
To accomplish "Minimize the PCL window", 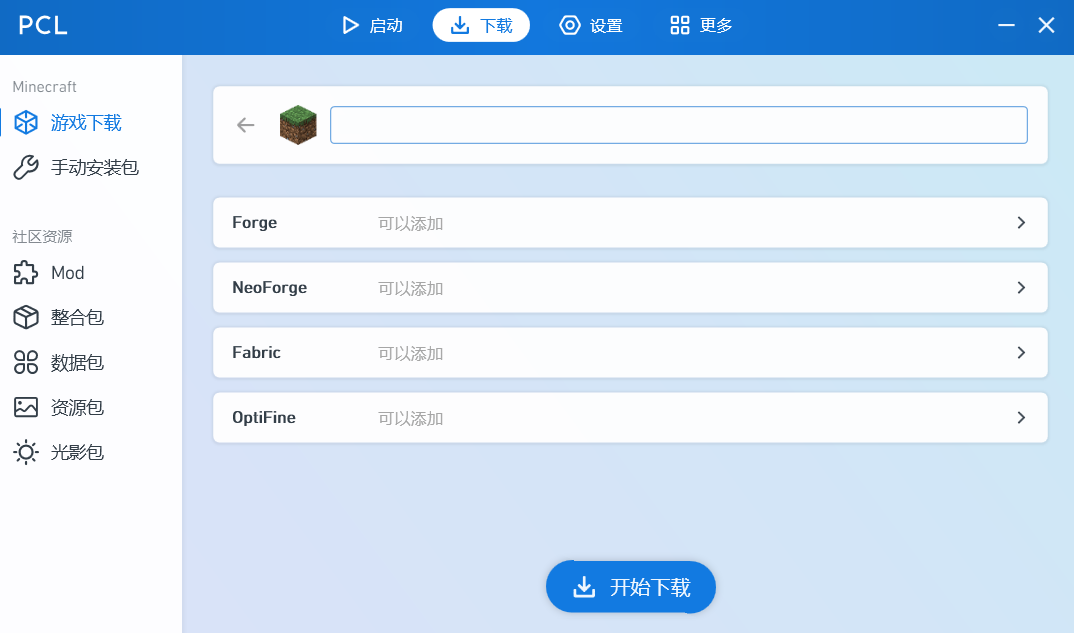I will tap(1006, 25).
